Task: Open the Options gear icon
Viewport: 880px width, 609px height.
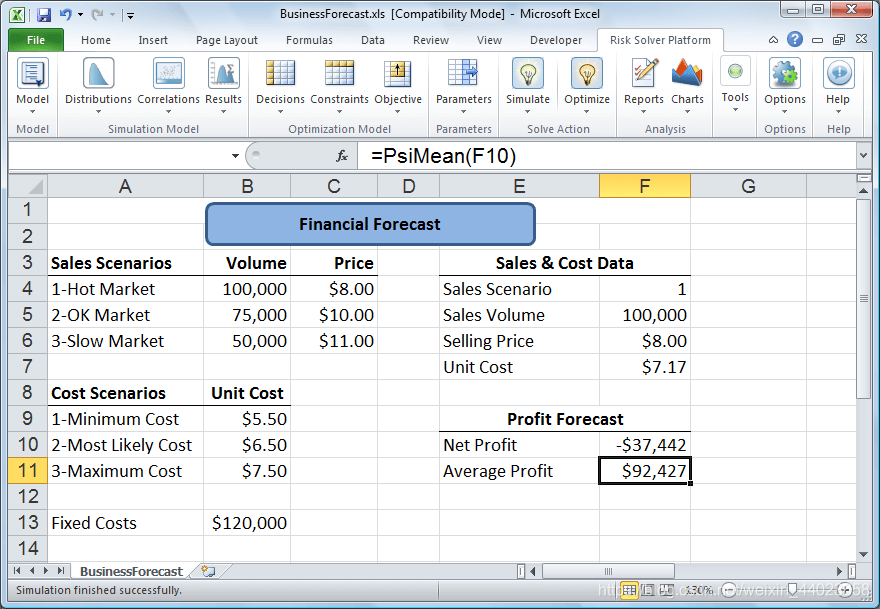Action: 785,73
